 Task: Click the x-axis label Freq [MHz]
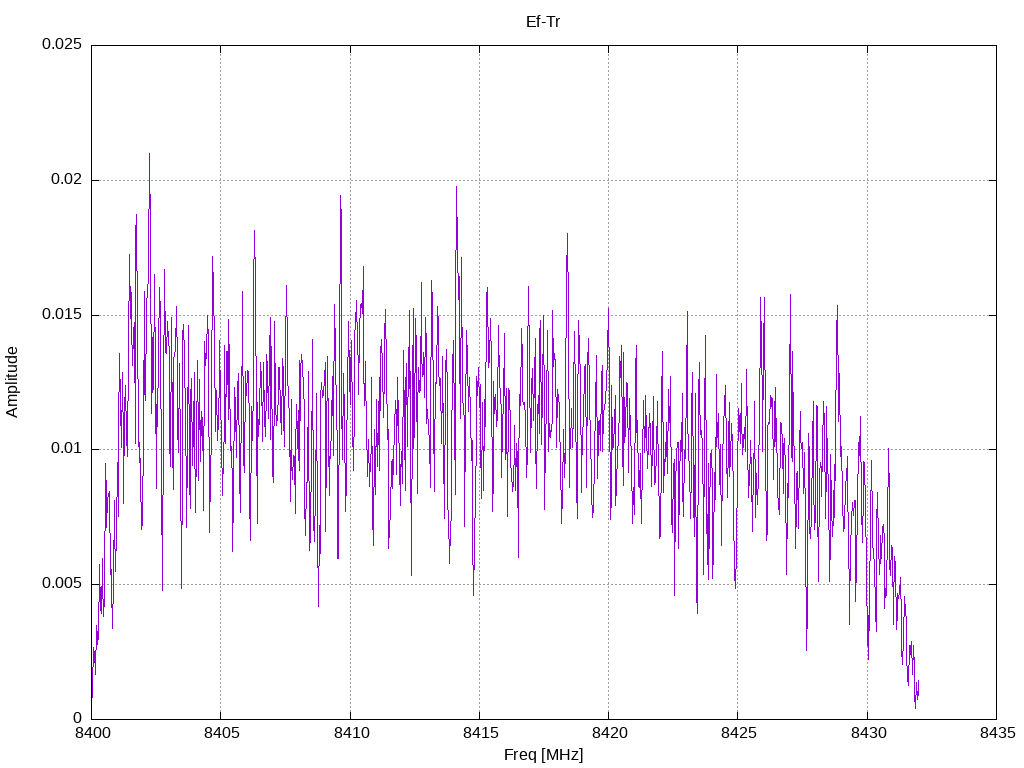coord(543,754)
